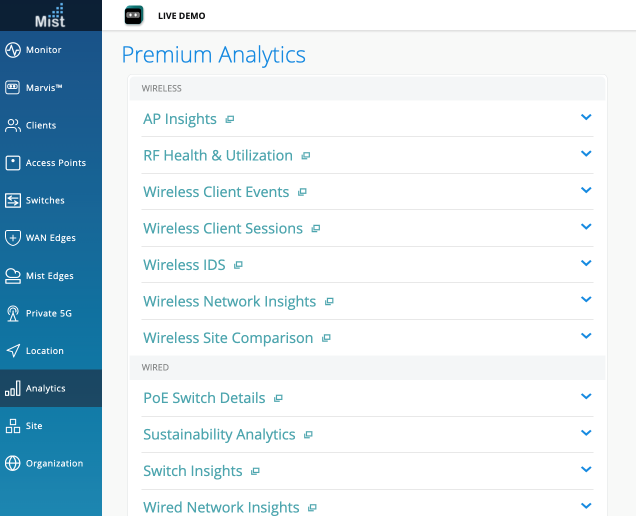Image resolution: width=636 pixels, height=516 pixels.
Task: Click the WIRELESS section header
Action: pos(161,88)
